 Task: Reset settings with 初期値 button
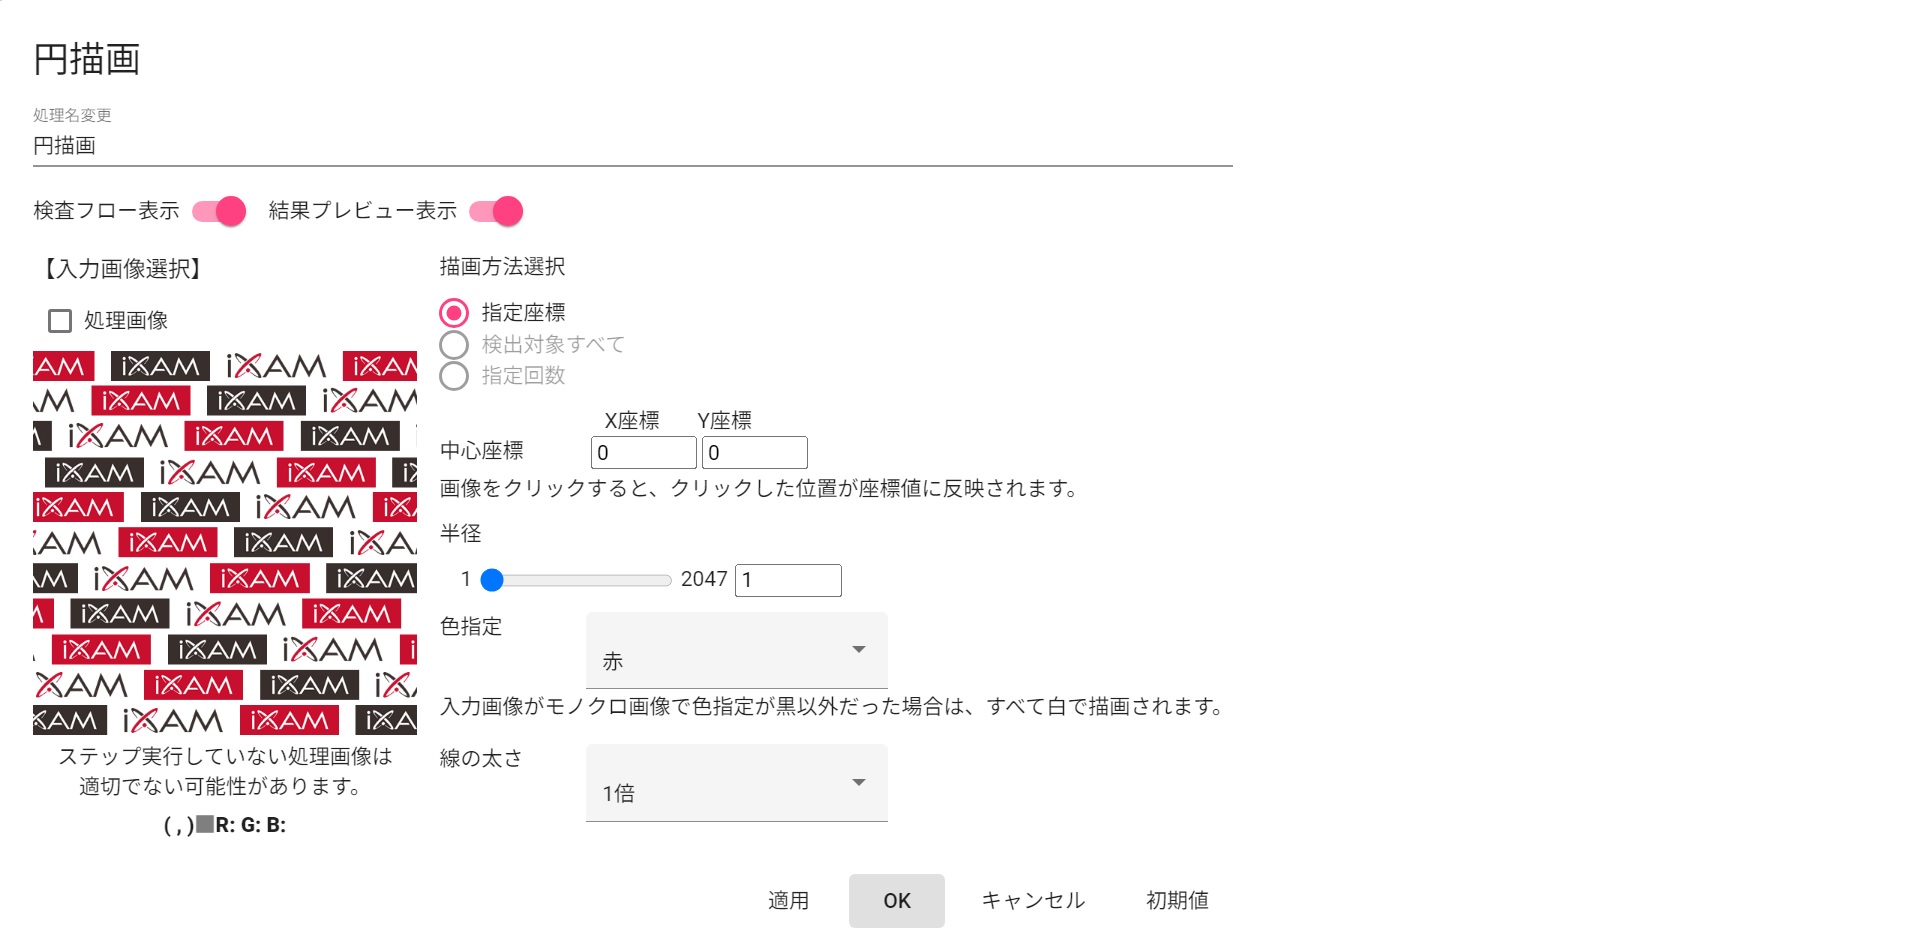pos(1177,901)
